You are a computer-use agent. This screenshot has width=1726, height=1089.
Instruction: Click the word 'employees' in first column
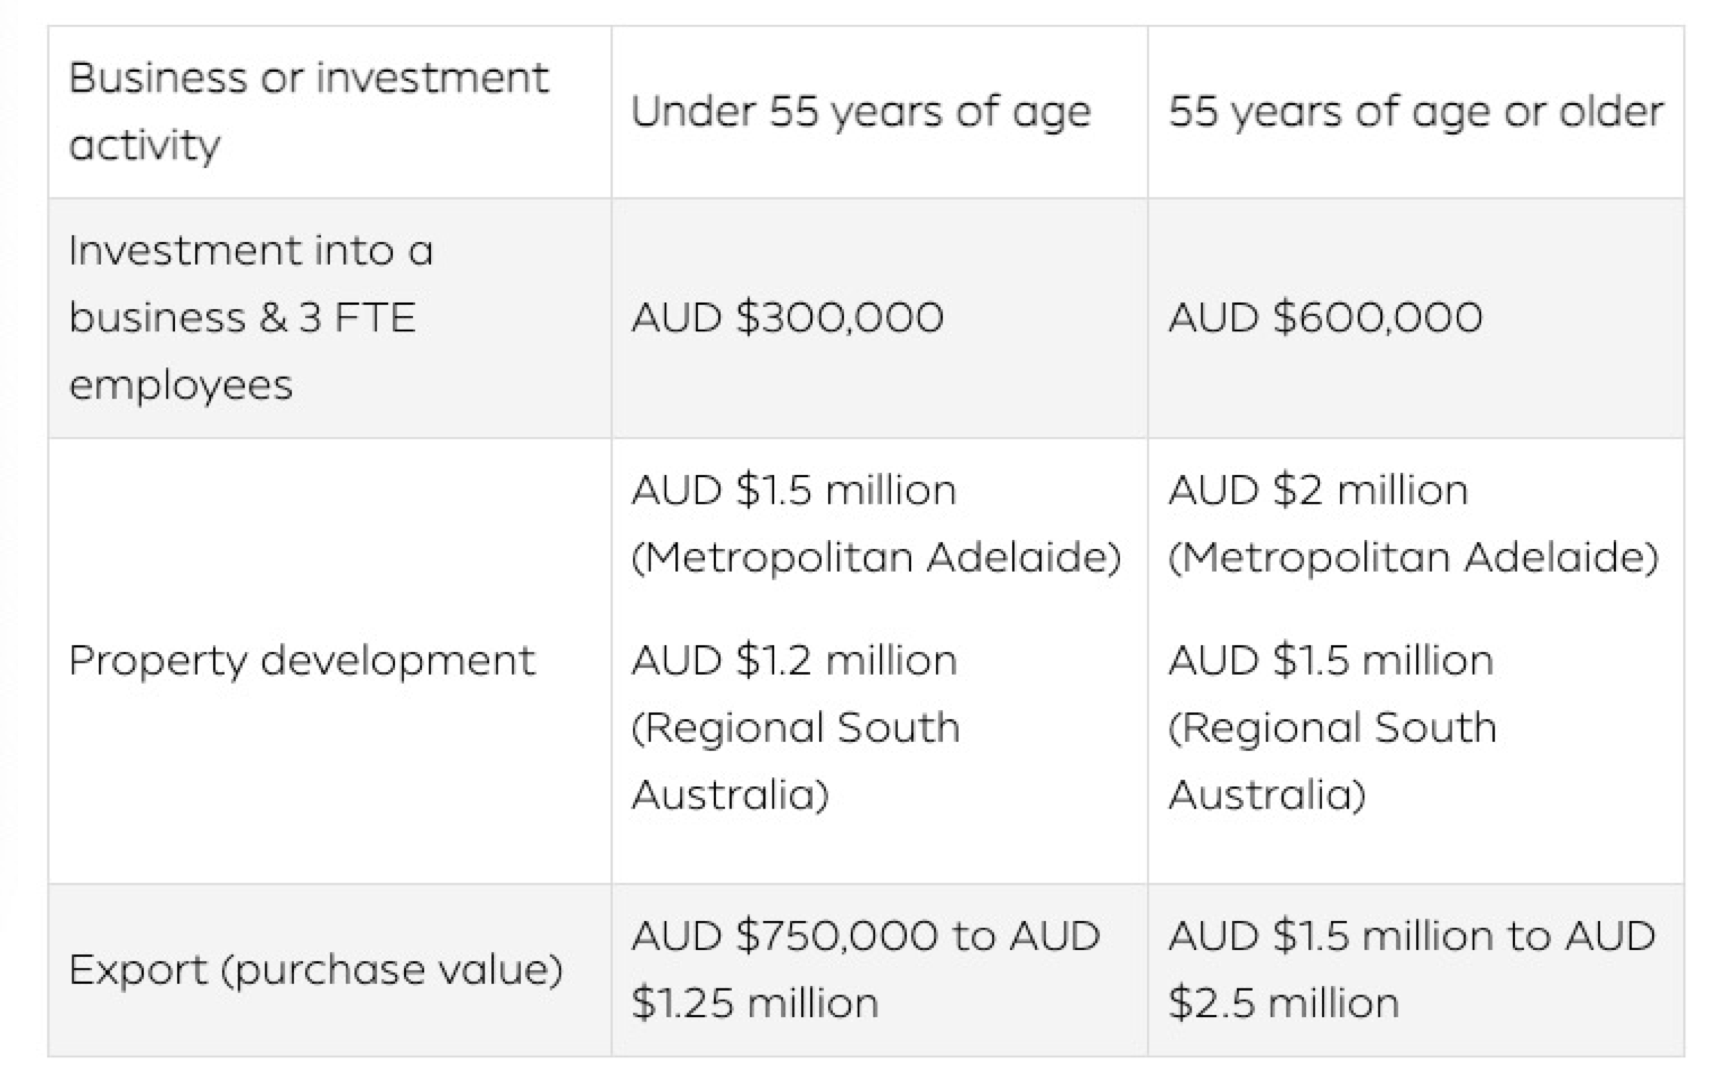(x=181, y=386)
